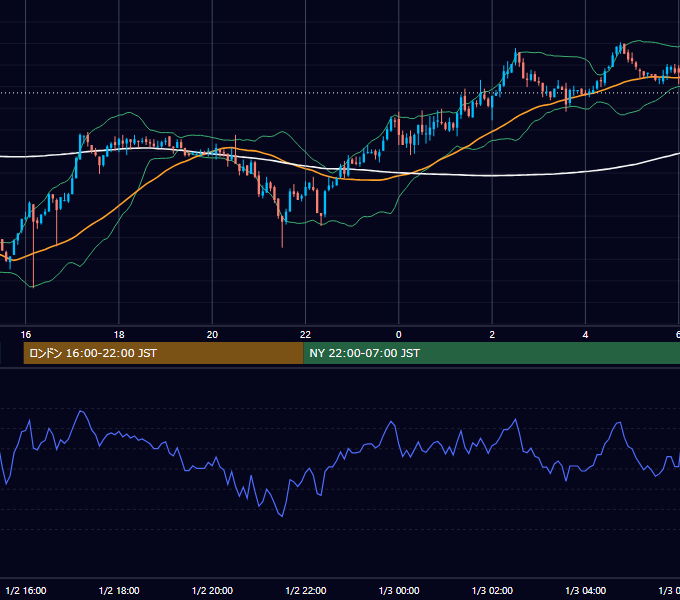The image size is (680, 600).
Task: Select the ロンドン 16:00-22:00 JST session bar
Action: (163, 353)
